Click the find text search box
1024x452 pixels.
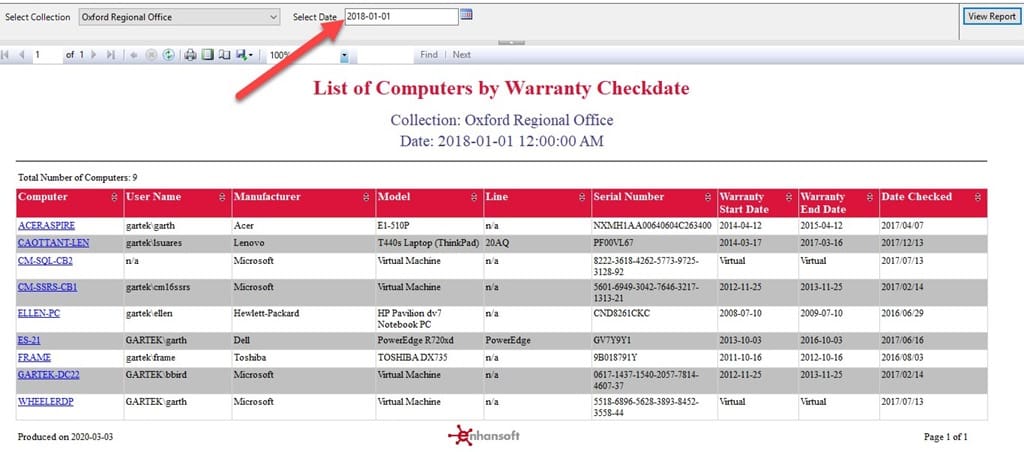pos(385,55)
